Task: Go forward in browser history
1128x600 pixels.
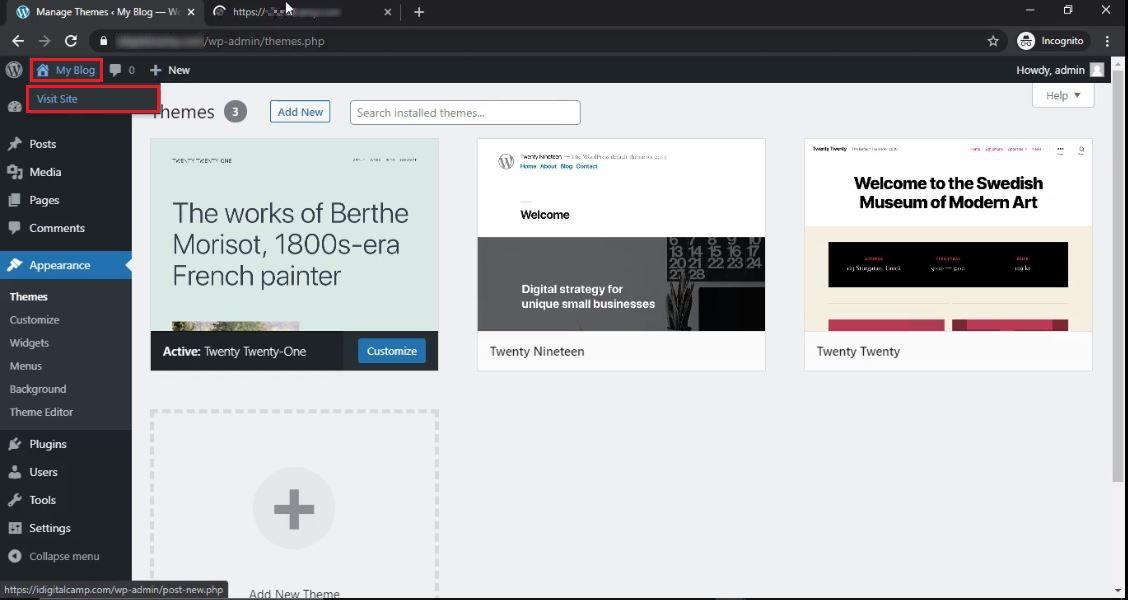Action: 45,41
